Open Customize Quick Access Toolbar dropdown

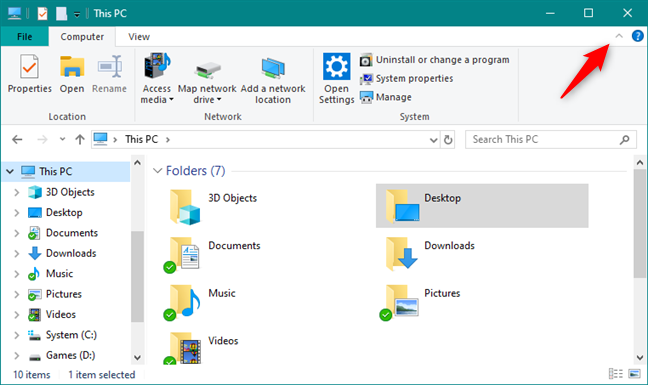tap(77, 14)
